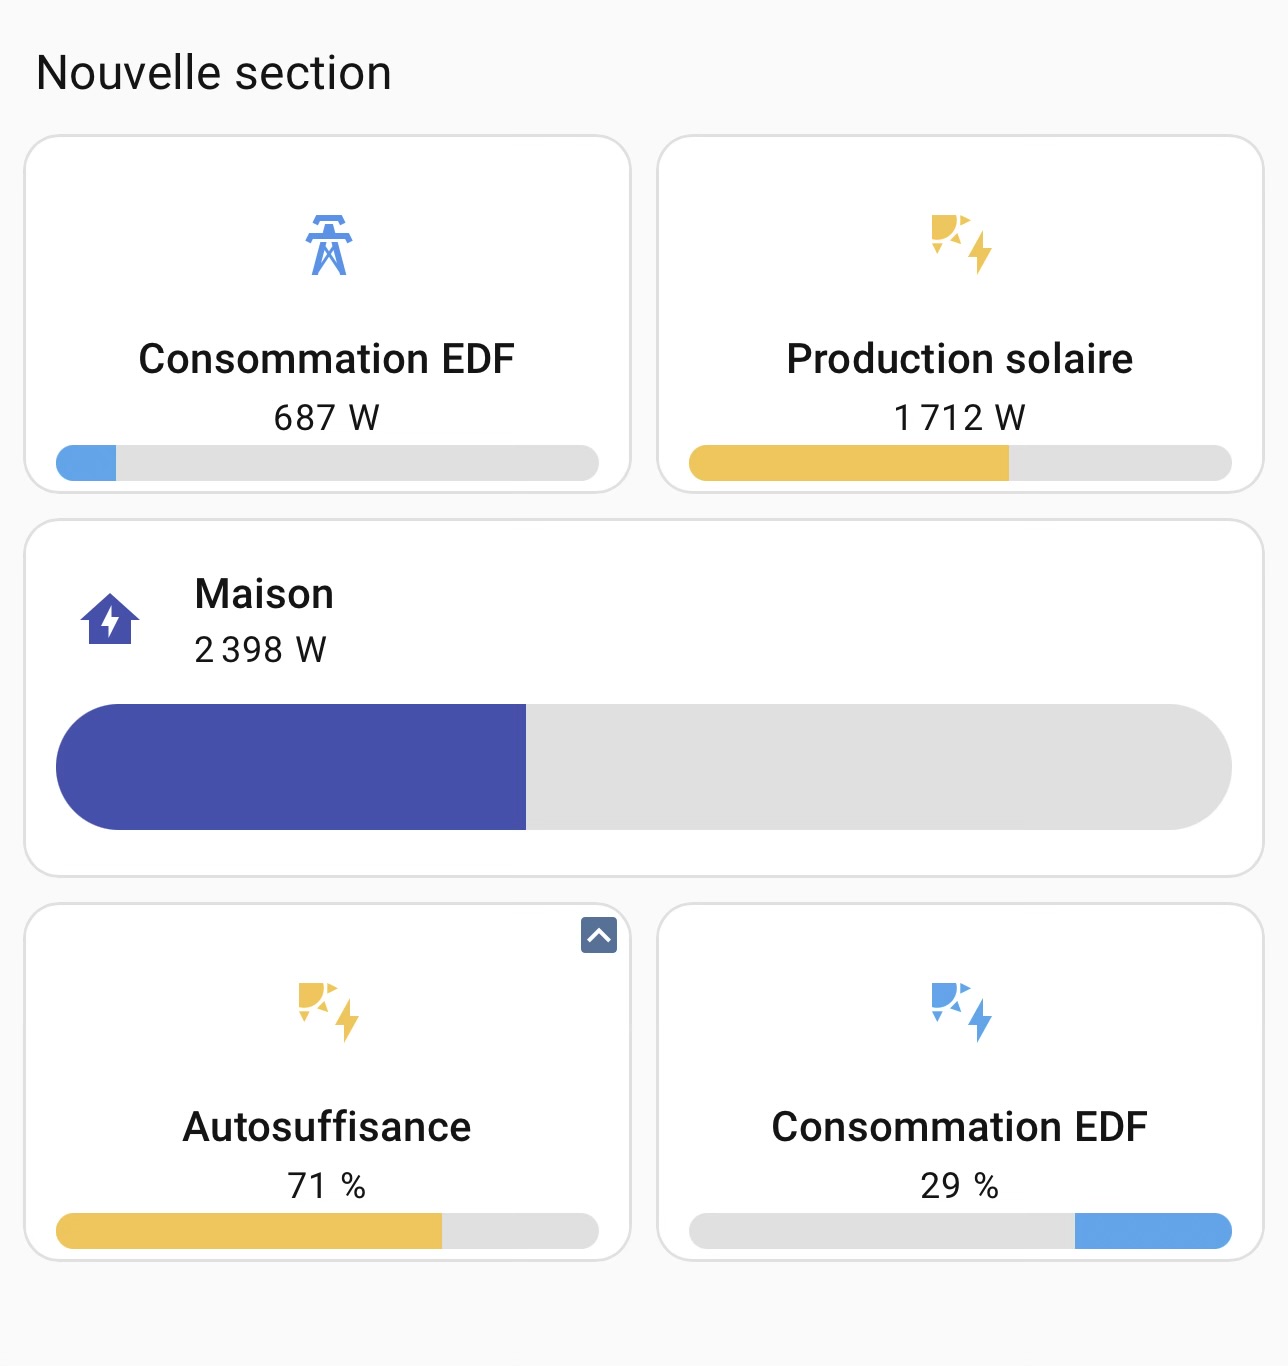Click the blue solar icon above the 29 % value
Viewport: 1288px width, 1366px height.
click(961, 1012)
